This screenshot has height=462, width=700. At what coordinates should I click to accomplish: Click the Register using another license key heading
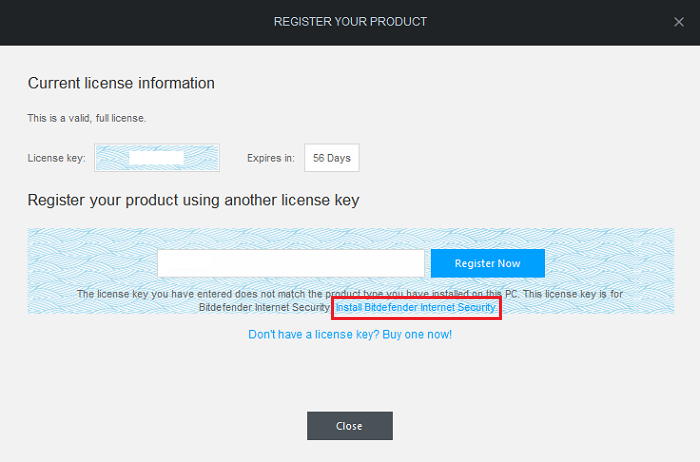coord(193,200)
